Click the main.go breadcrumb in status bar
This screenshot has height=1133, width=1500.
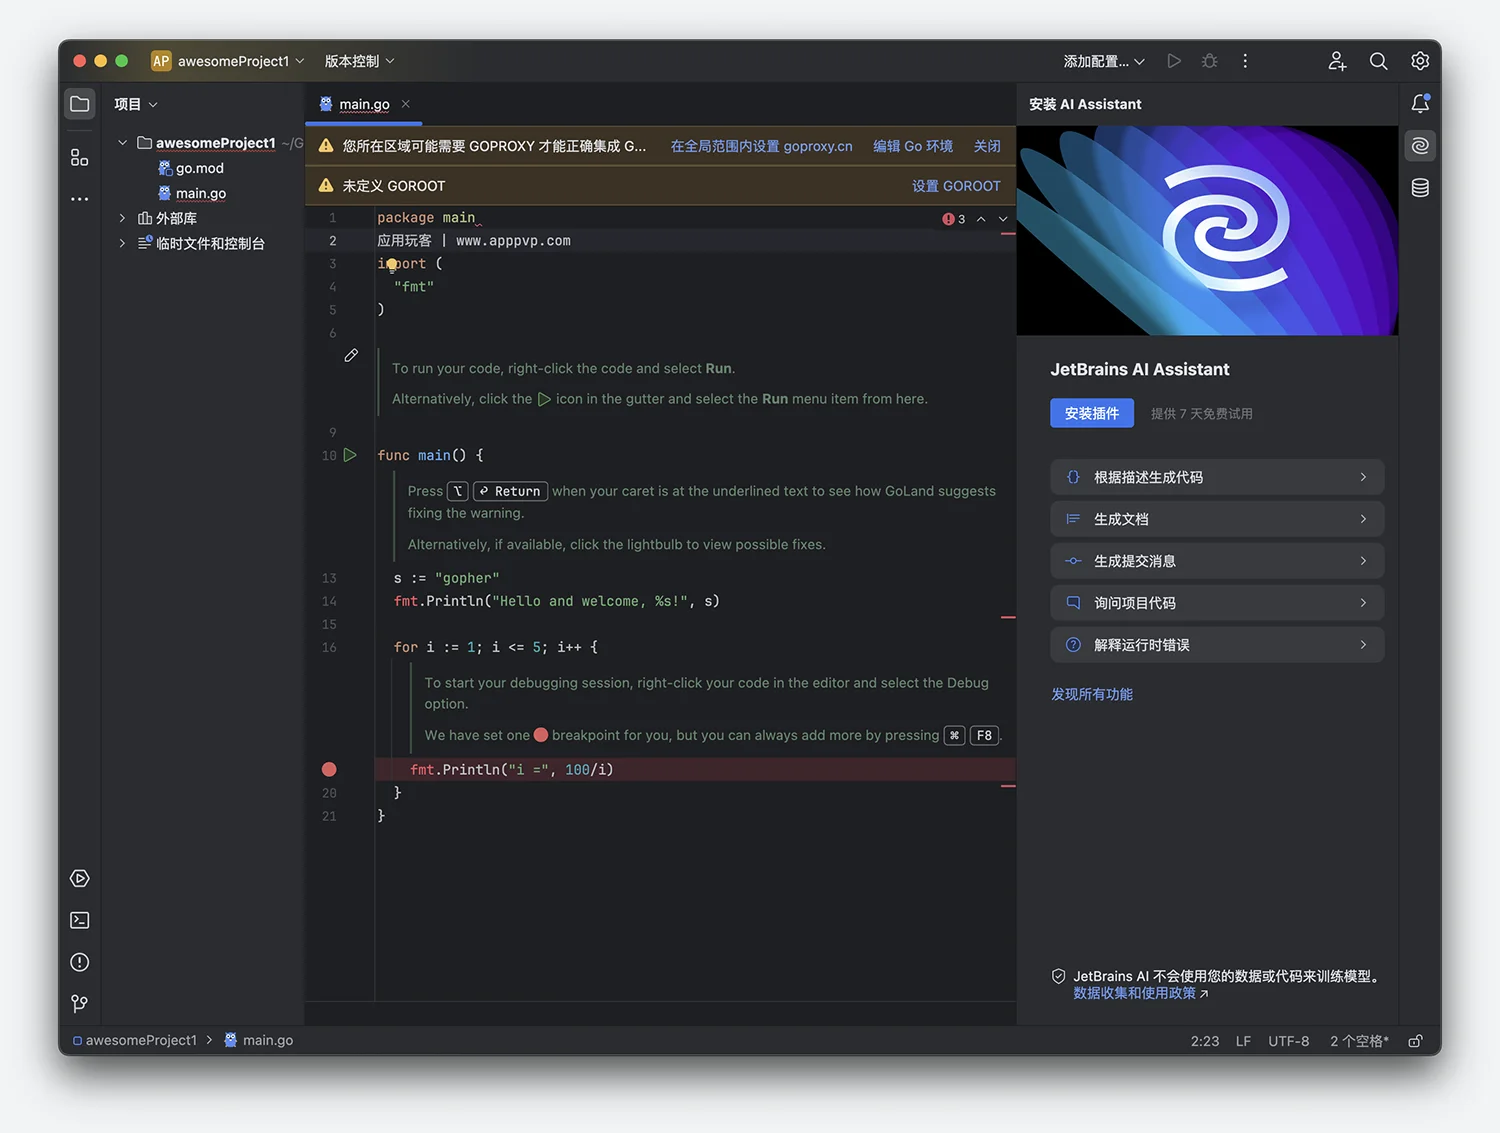258,1040
